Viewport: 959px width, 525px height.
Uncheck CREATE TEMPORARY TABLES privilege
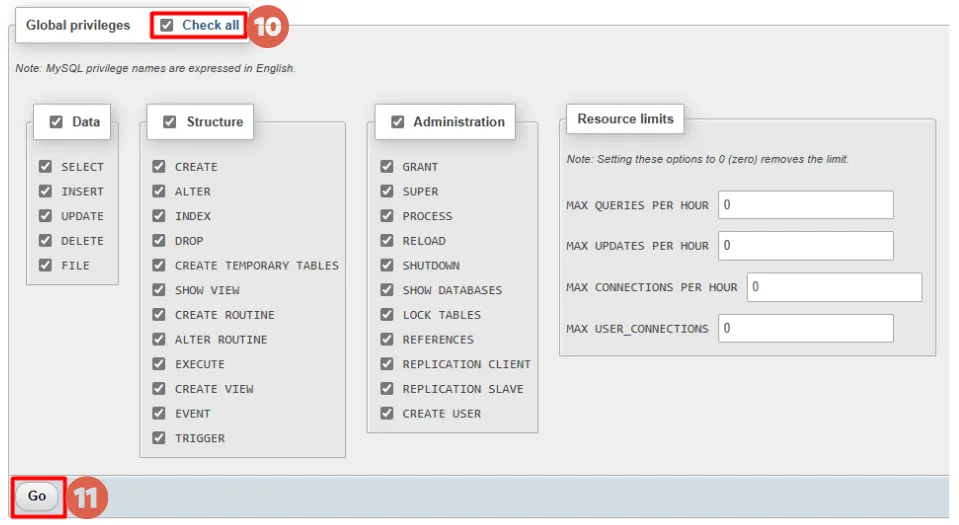tap(159, 265)
